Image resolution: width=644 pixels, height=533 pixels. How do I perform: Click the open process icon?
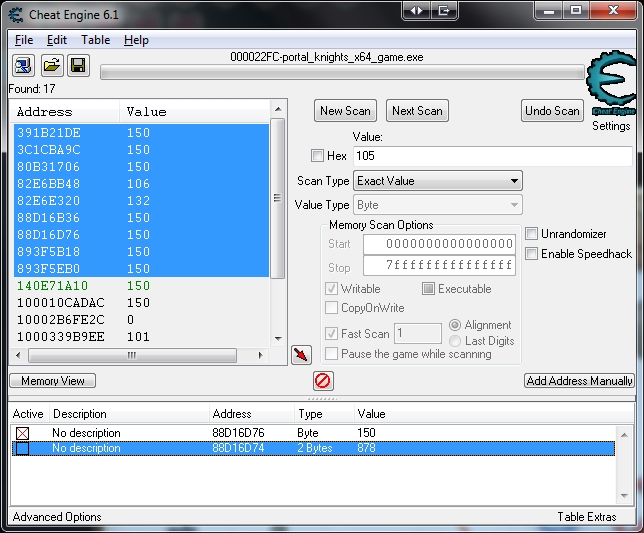[x=23, y=66]
